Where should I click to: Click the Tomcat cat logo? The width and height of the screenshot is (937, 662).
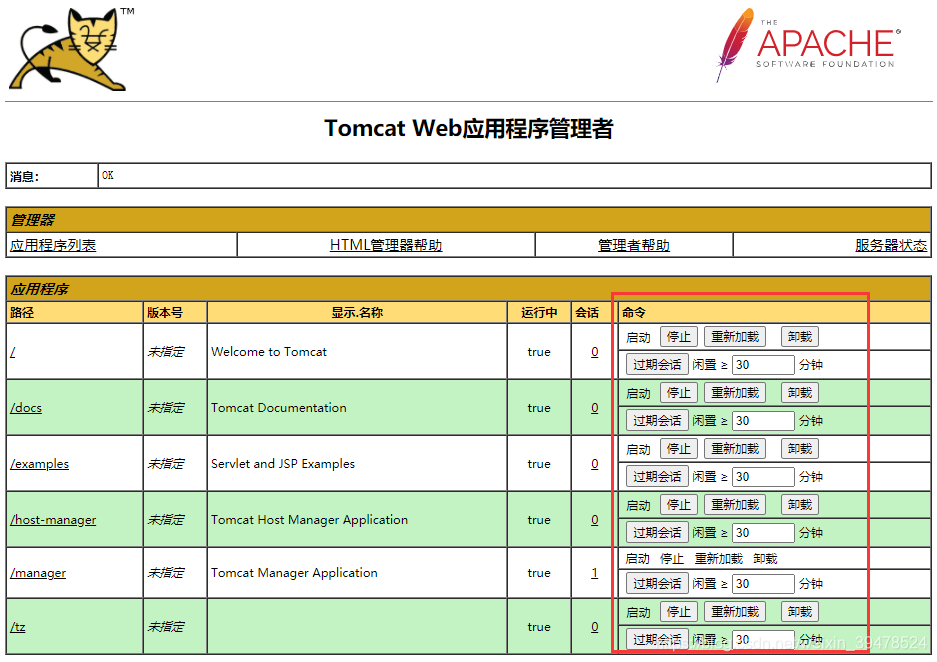[72, 49]
